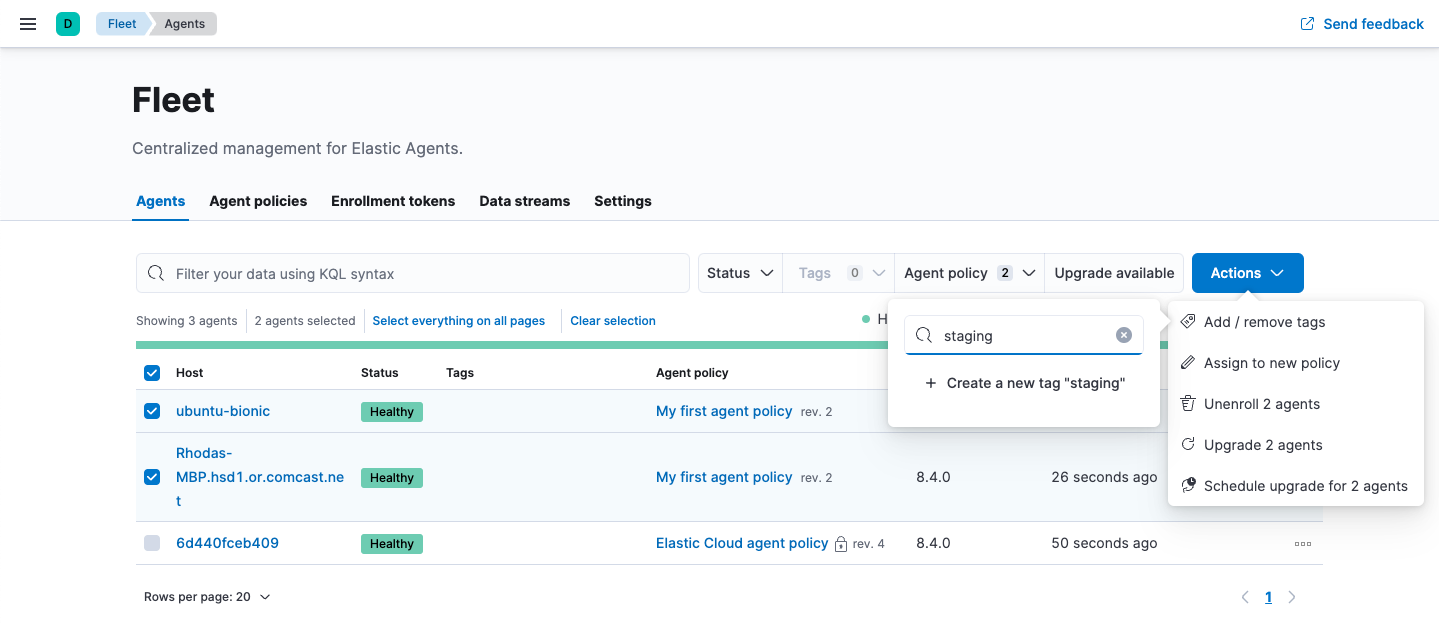Switch to the Agent policies tab
1439x623 pixels.
258,201
